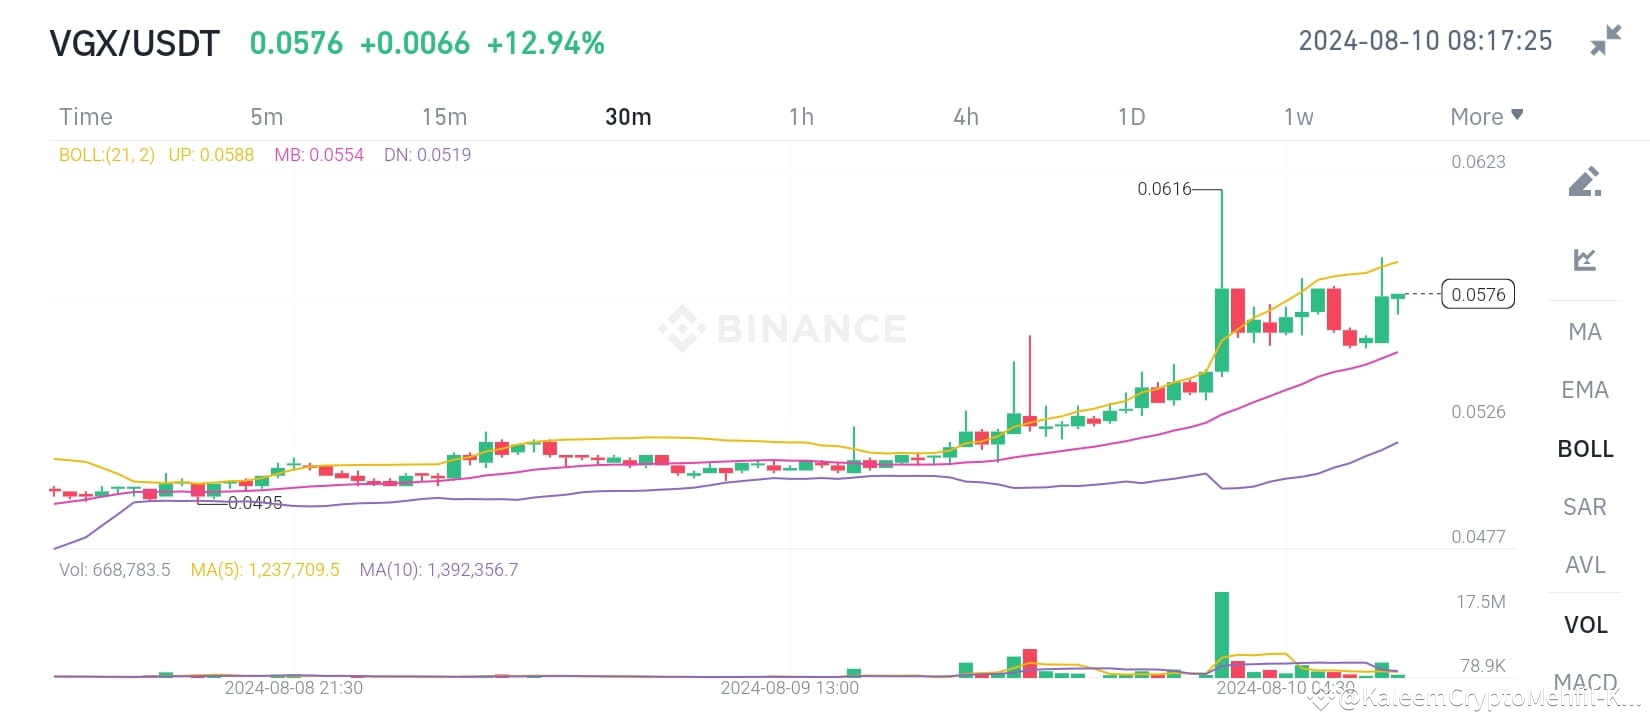Exit fullscreen using collapse arrows icon

point(1606,40)
